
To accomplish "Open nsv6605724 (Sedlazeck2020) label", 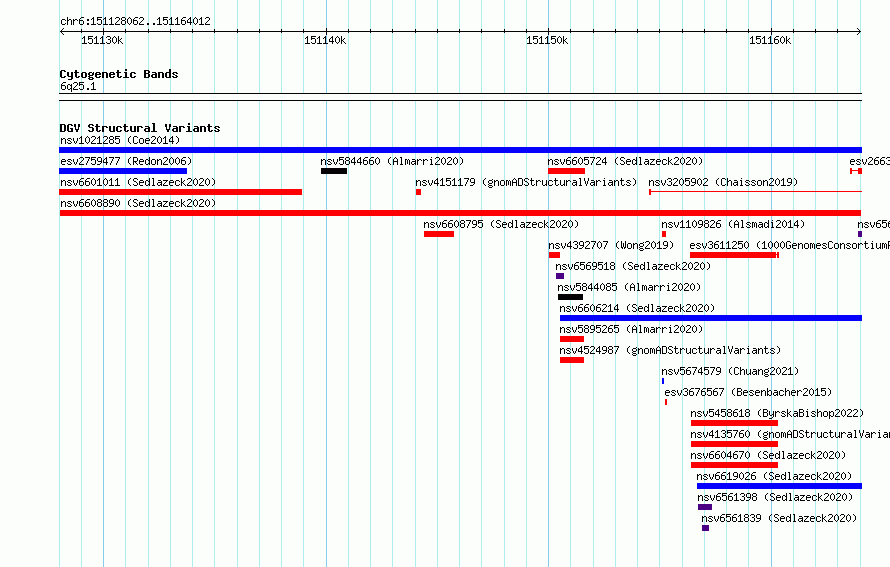I will pyautogui.click(x=625, y=161).
